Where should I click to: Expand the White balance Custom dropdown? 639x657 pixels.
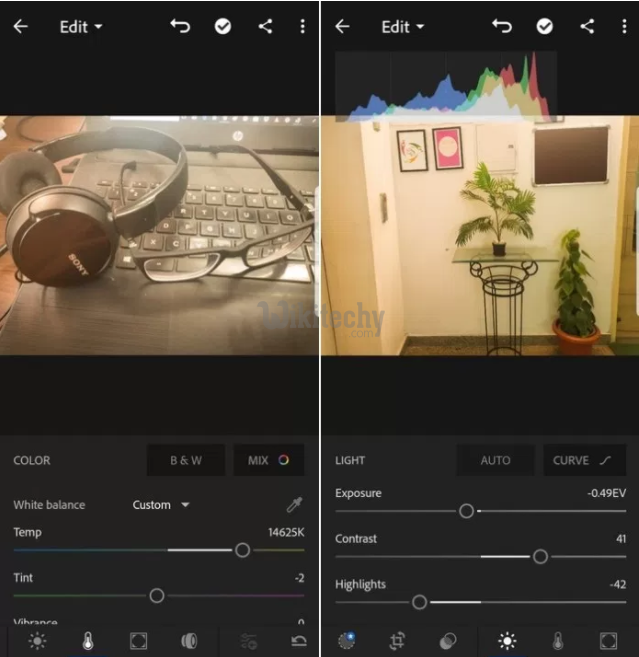[x=161, y=505]
